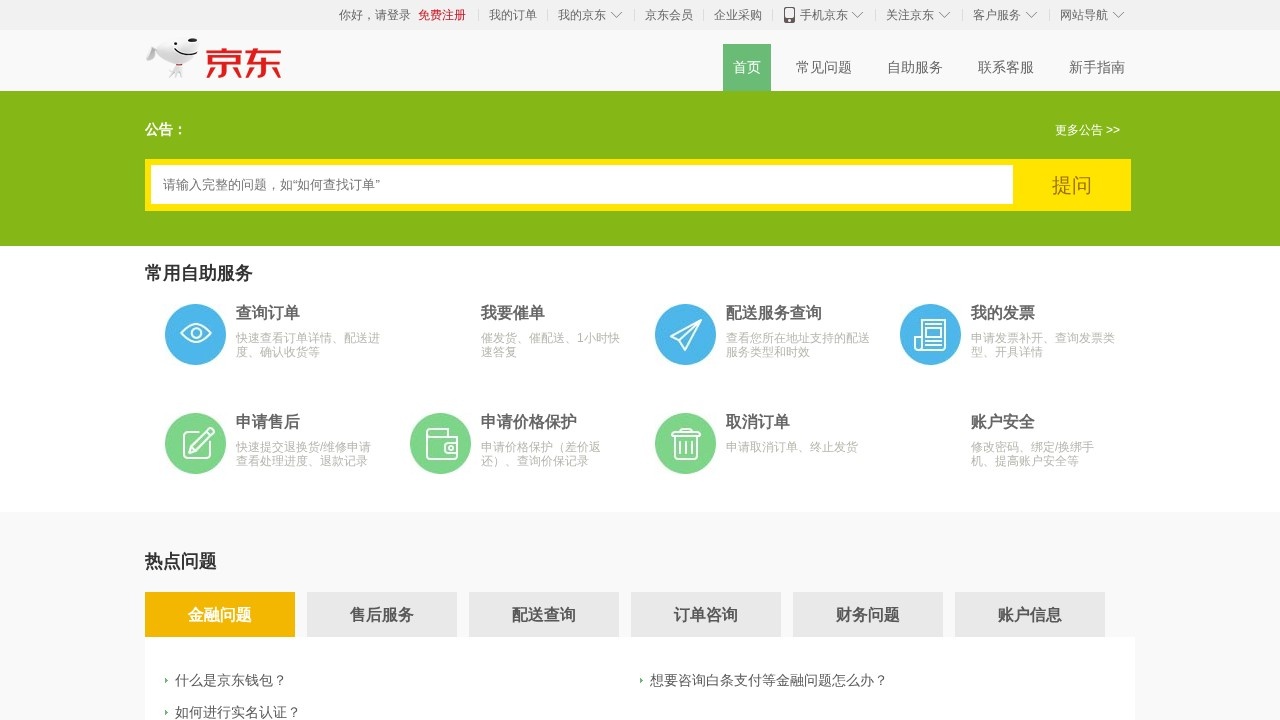1280x720 pixels.
Task: Open 我的订单 in top bar
Action: pyautogui.click(x=513, y=15)
